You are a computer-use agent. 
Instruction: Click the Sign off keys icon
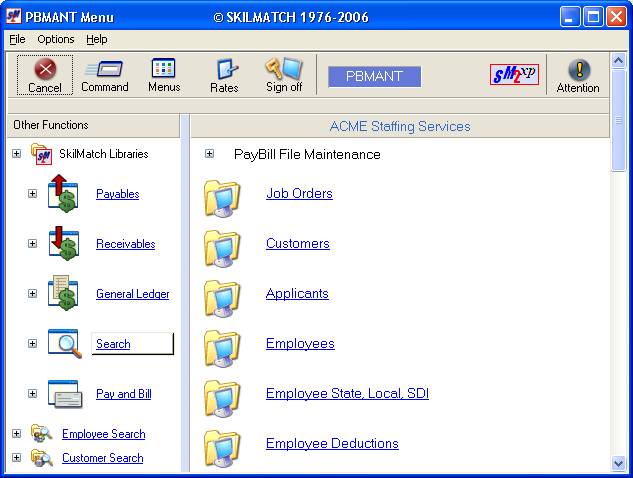(x=284, y=68)
